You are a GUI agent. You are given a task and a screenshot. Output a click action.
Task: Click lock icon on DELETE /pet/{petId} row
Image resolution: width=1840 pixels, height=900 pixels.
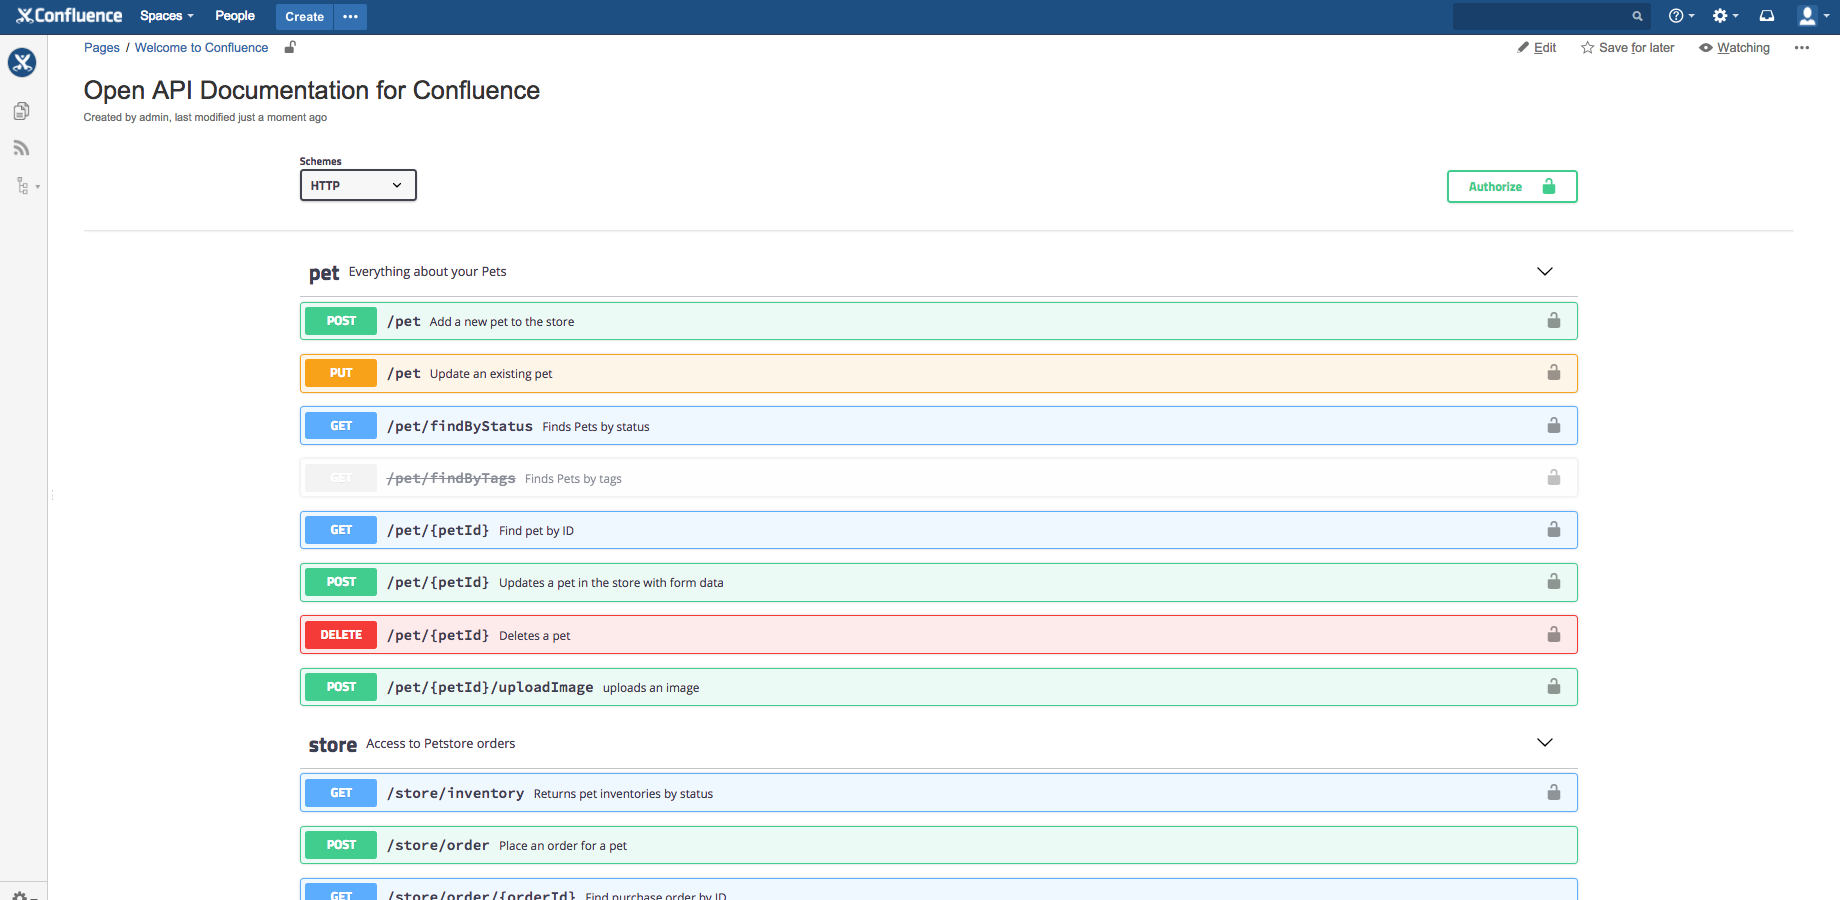(x=1553, y=635)
